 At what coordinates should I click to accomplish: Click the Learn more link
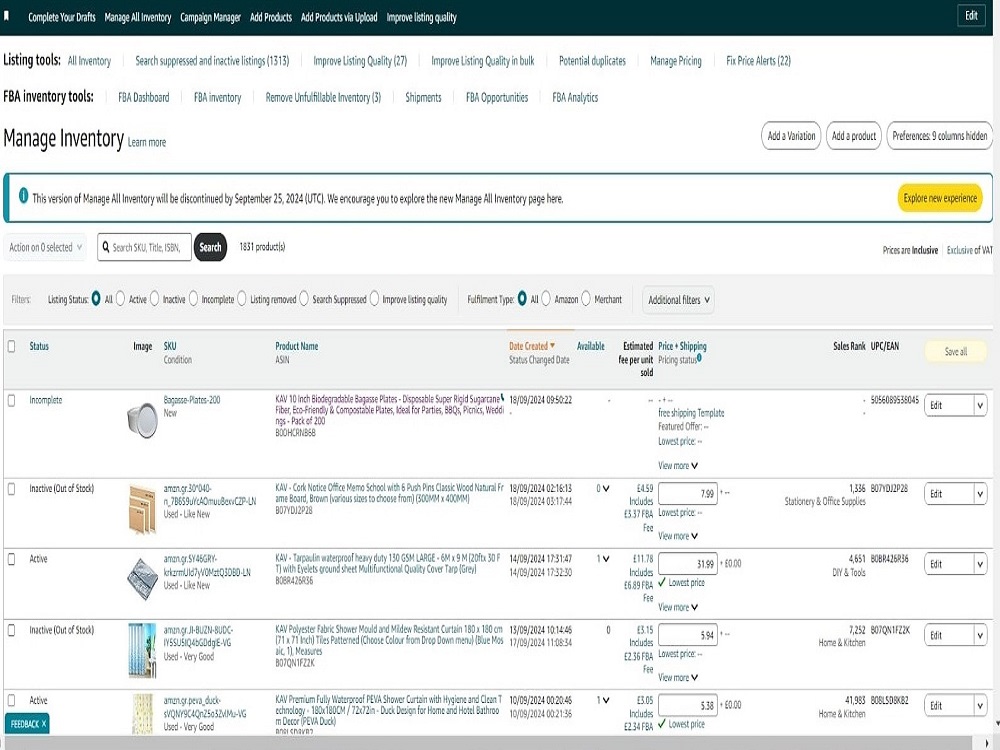tap(147, 142)
